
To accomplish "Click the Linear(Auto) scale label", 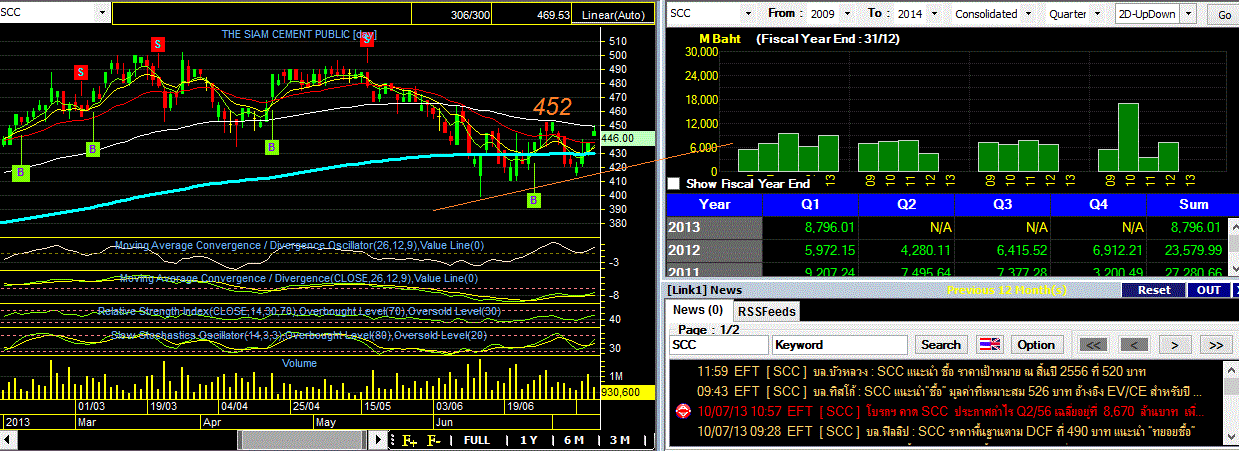I will (x=614, y=15).
